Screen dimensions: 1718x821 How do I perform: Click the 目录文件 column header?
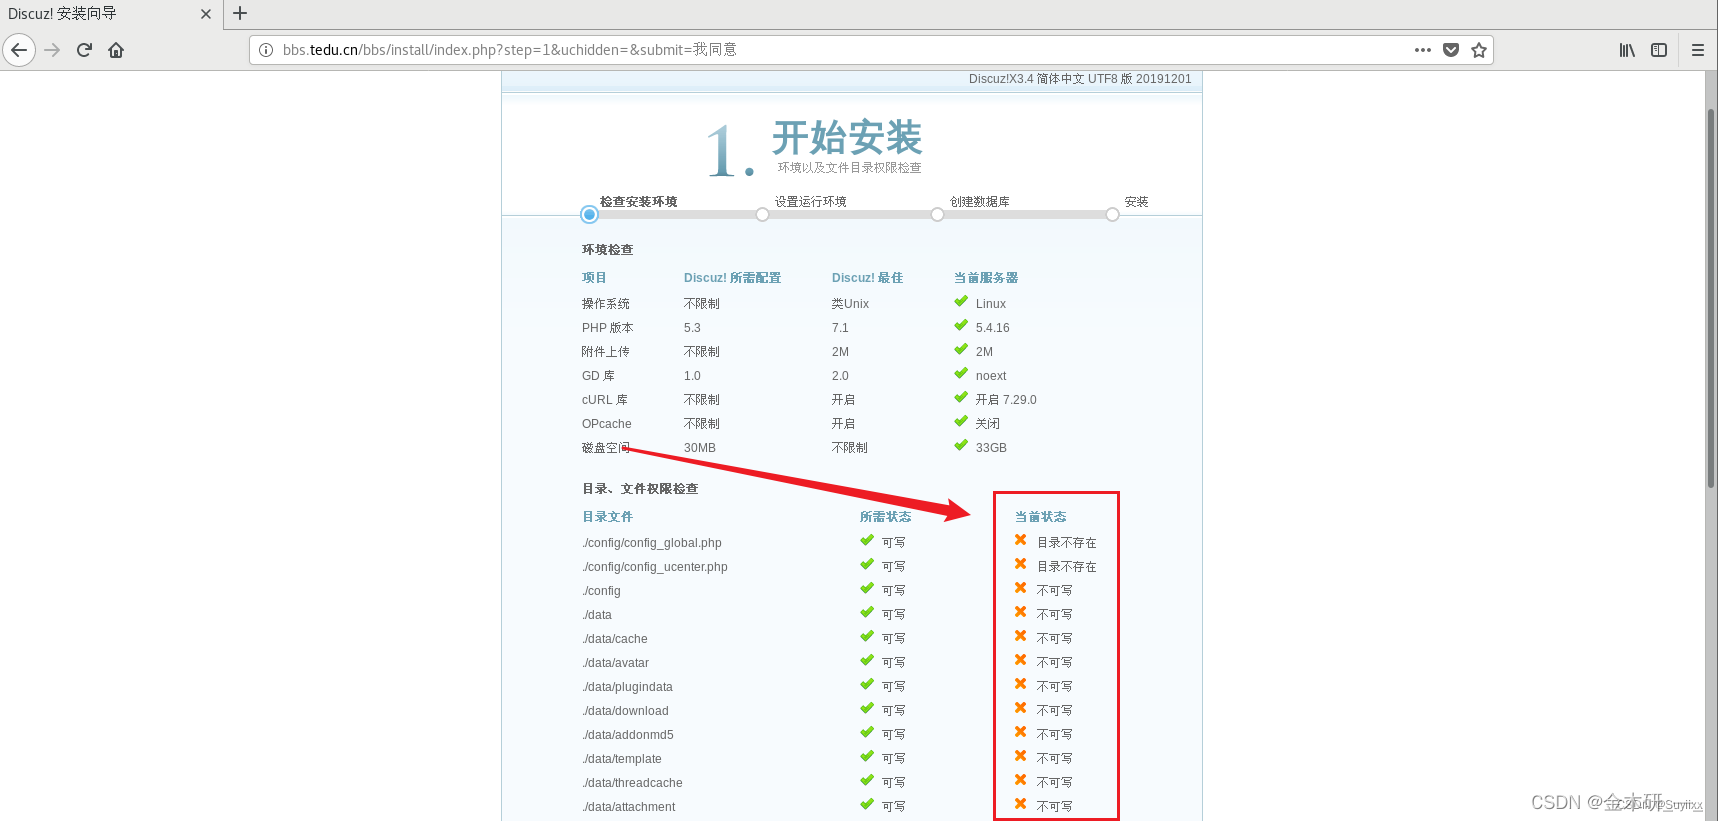608,517
